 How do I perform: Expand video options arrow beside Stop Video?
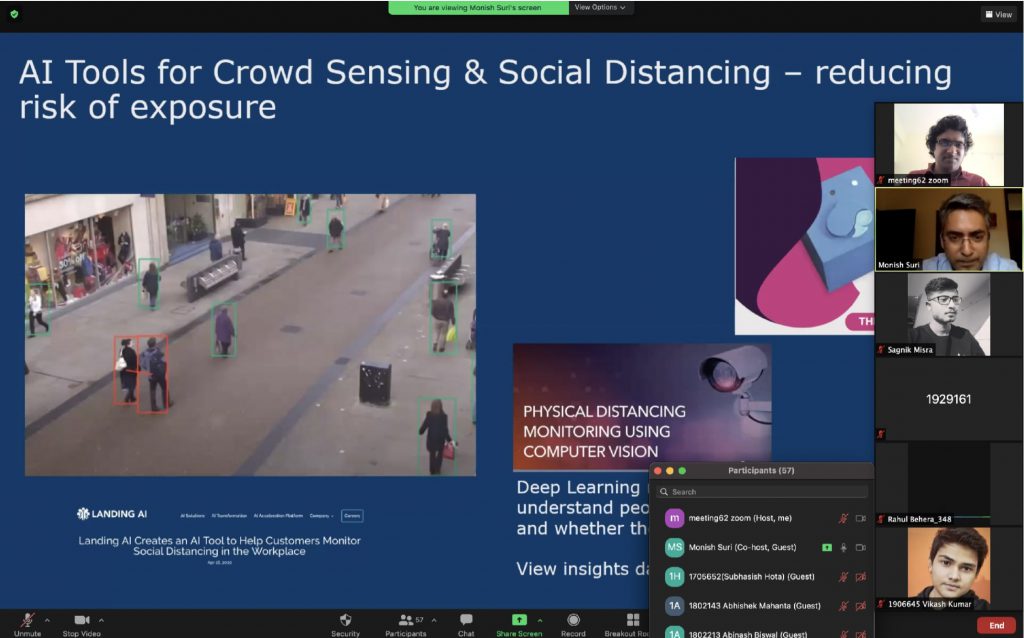pyautogui.click(x=101, y=620)
